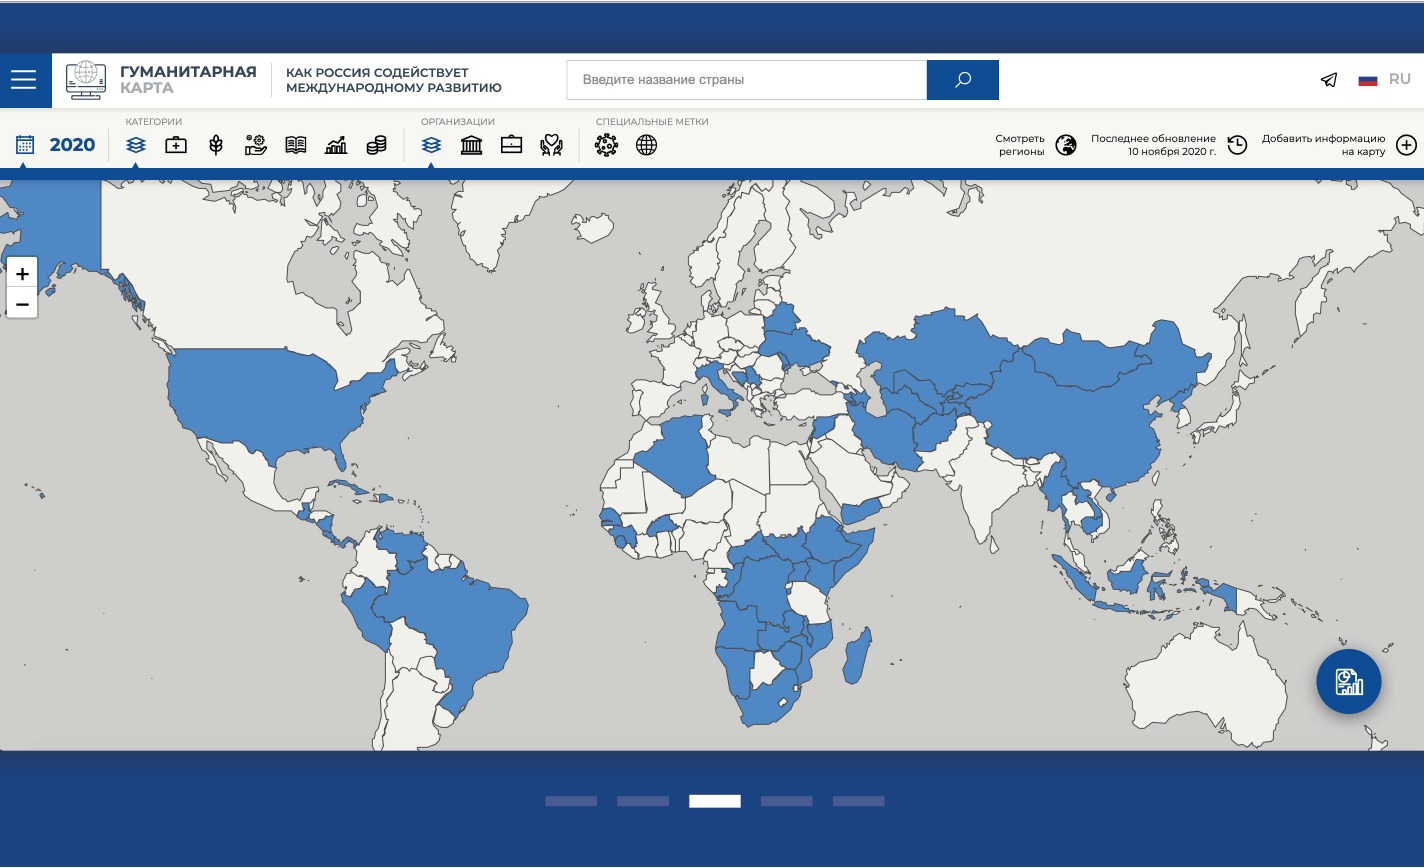This screenshot has width=1424, height=868.
Task: Select the fourth slide indicator bar
Action: 787,801
